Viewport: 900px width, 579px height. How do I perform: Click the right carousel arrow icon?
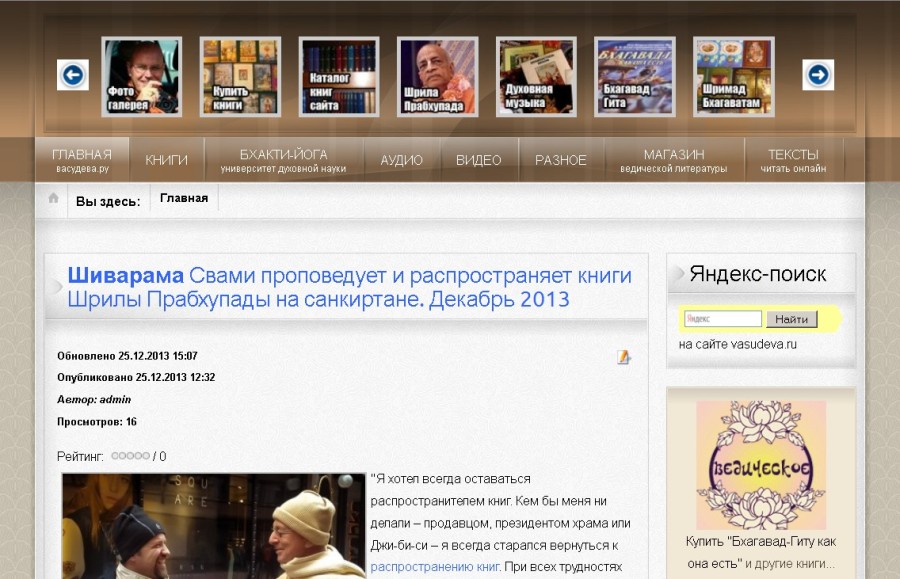pyautogui.click(x=818, y=75)
